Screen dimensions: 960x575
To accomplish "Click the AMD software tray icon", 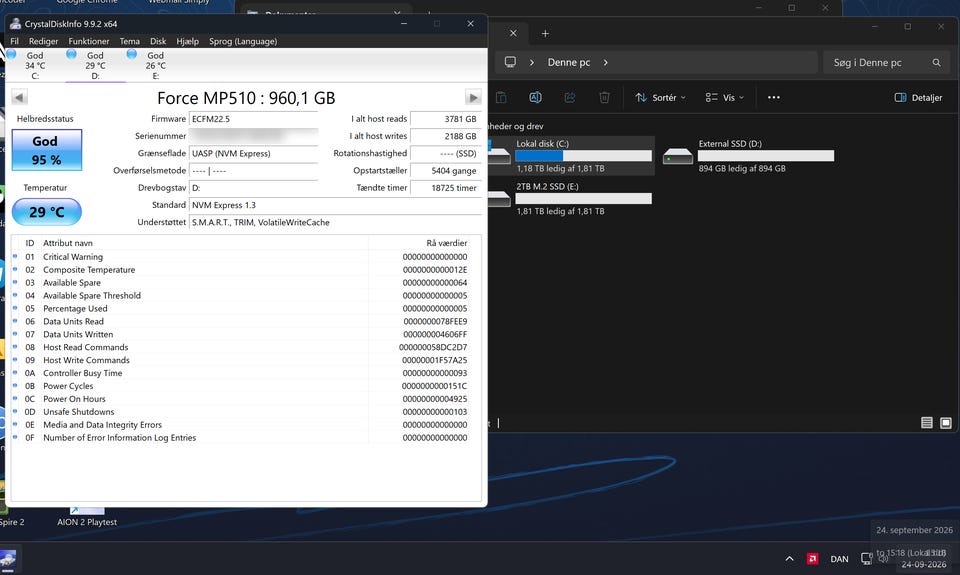I will [x=812, y=558].
